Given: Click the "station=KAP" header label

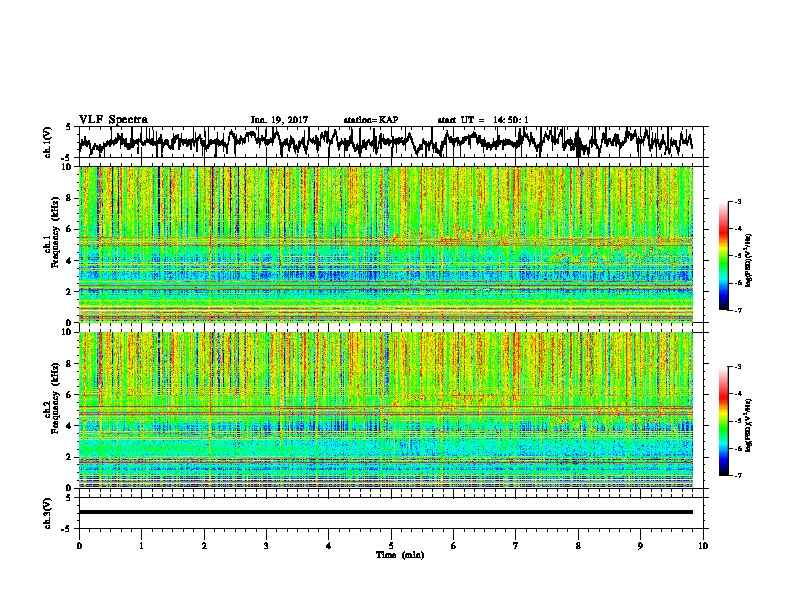Looking at the screenshot, I should point(371,120).
